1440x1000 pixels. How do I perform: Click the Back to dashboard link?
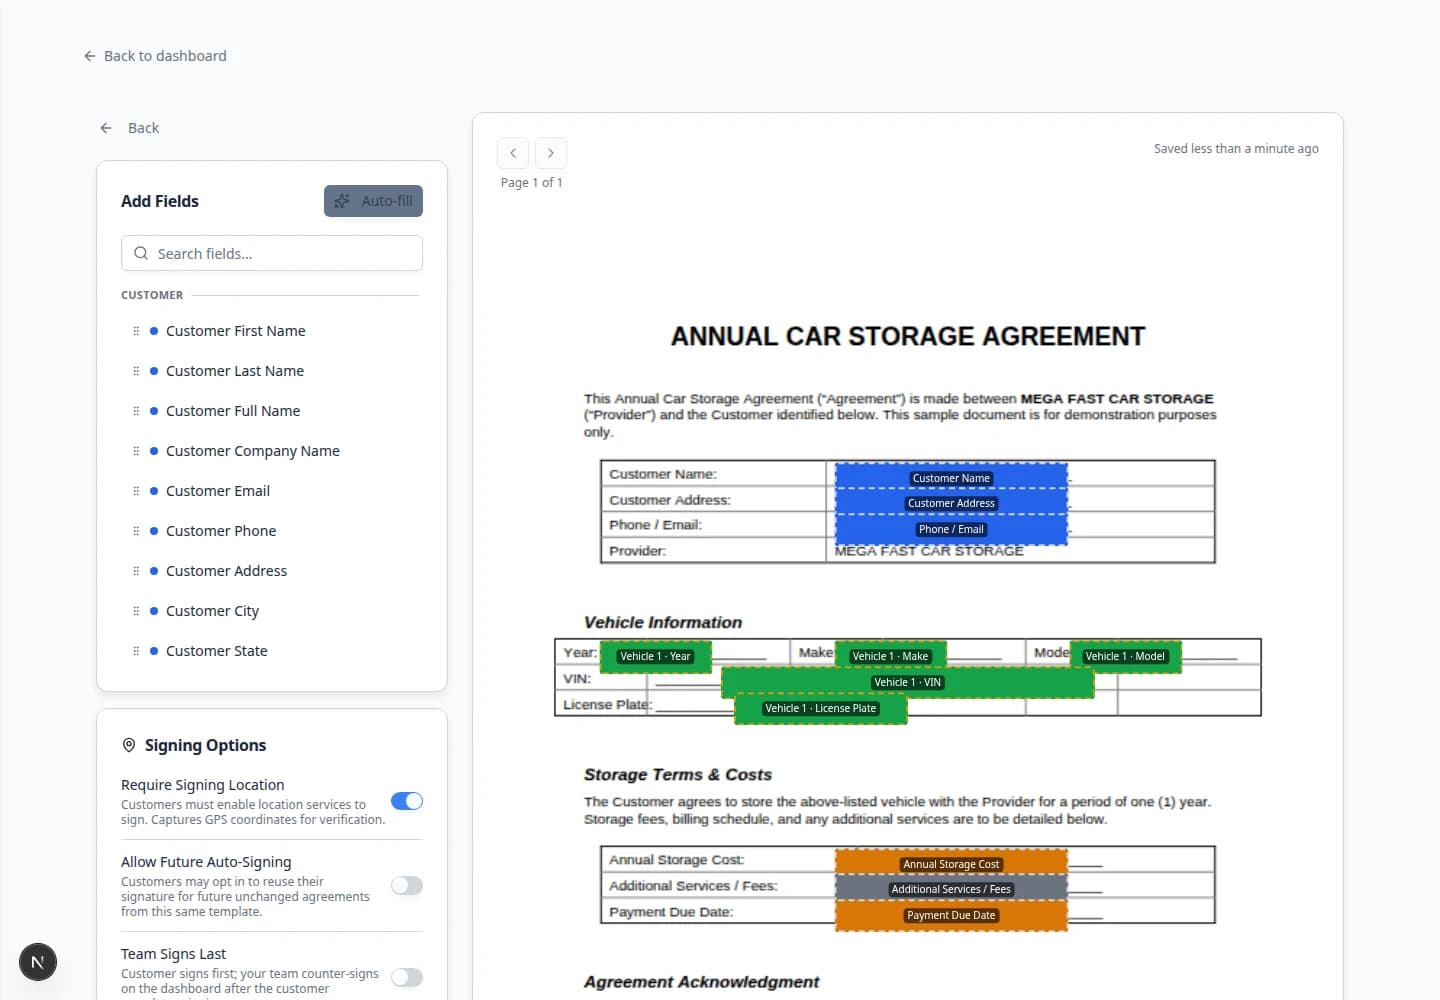pyautogui.click(x=155, y=56)
